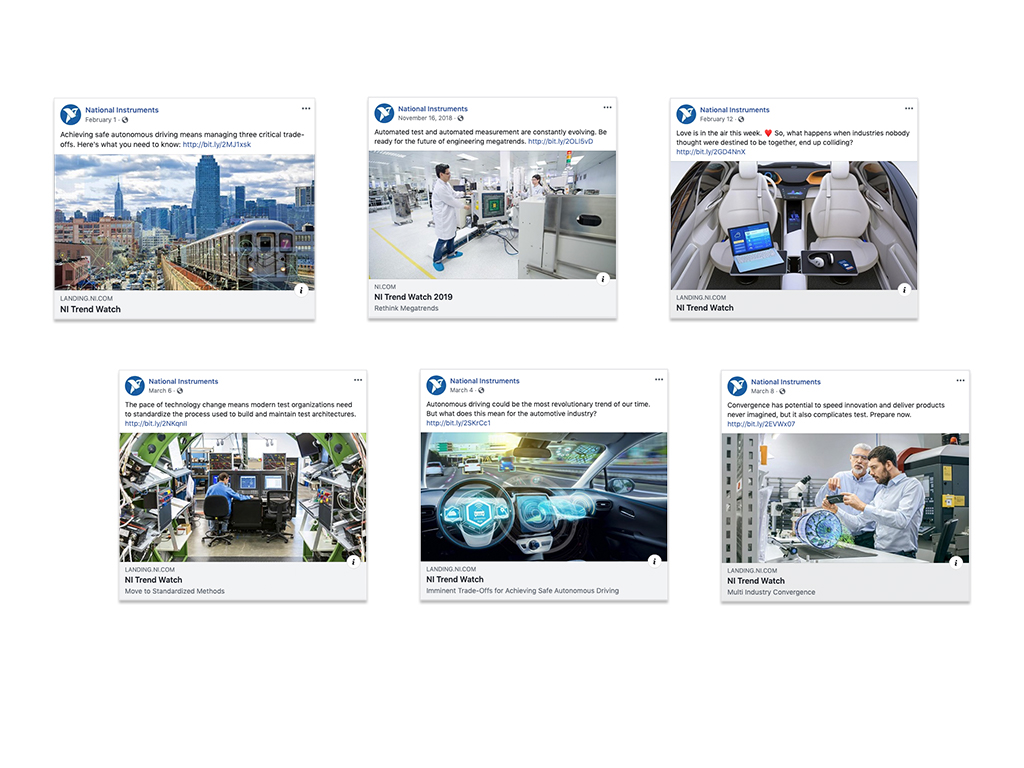Open the bit.ly/2MJ1xsk link
This screenshot has width=1024, height=768.
tap(217, 144)
